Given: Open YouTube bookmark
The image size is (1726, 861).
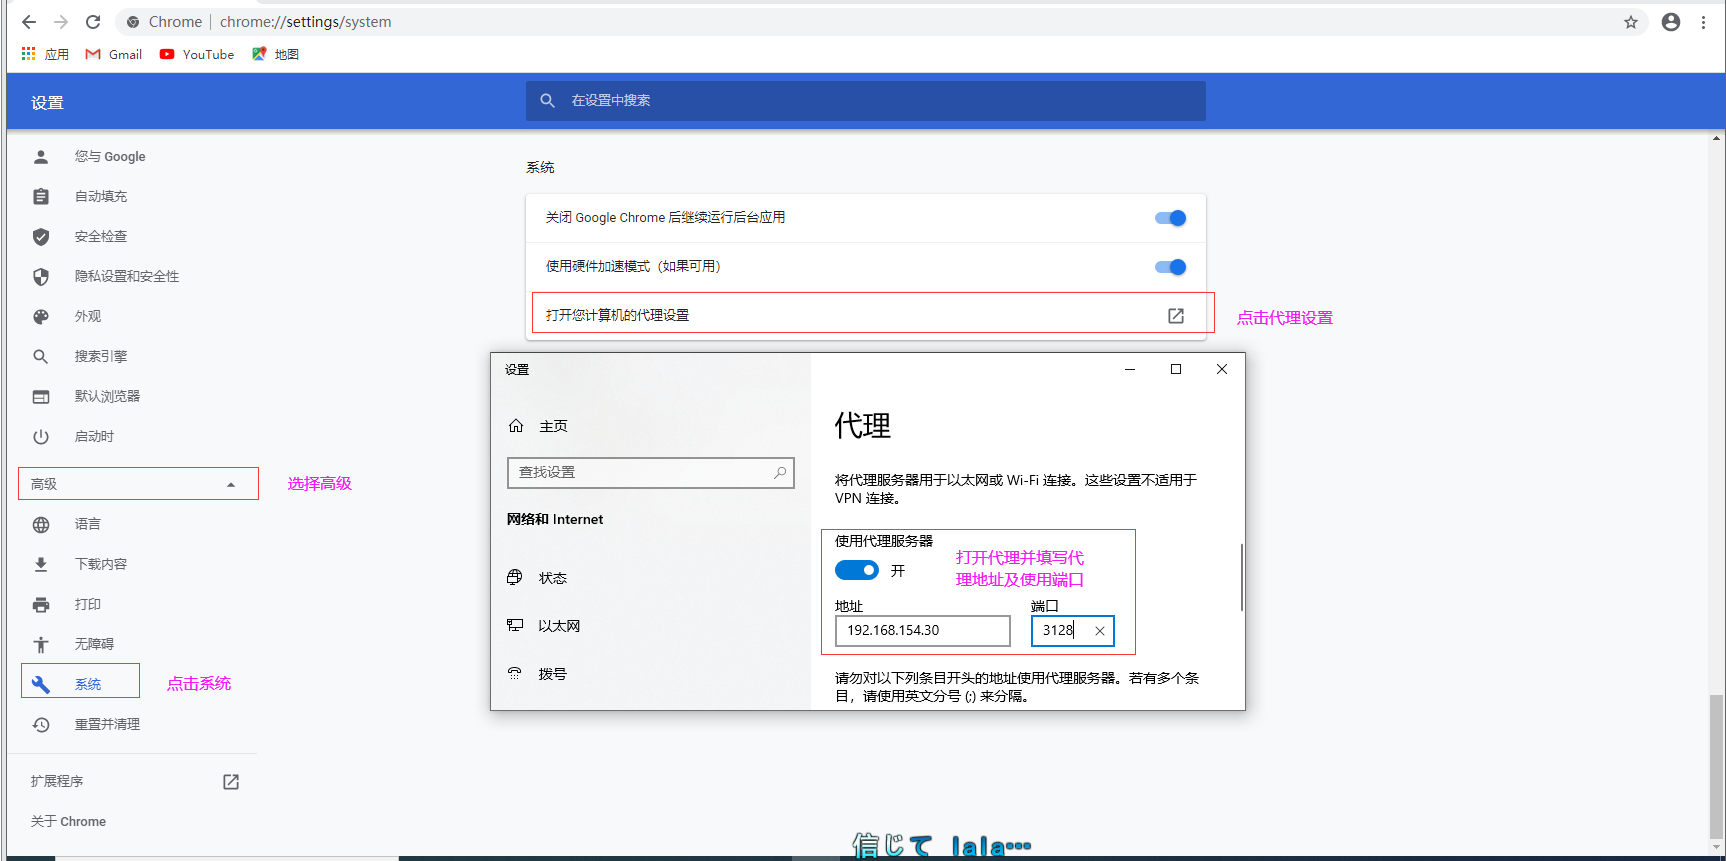Looking at the screenshot, I should click(x=197, y=54).
